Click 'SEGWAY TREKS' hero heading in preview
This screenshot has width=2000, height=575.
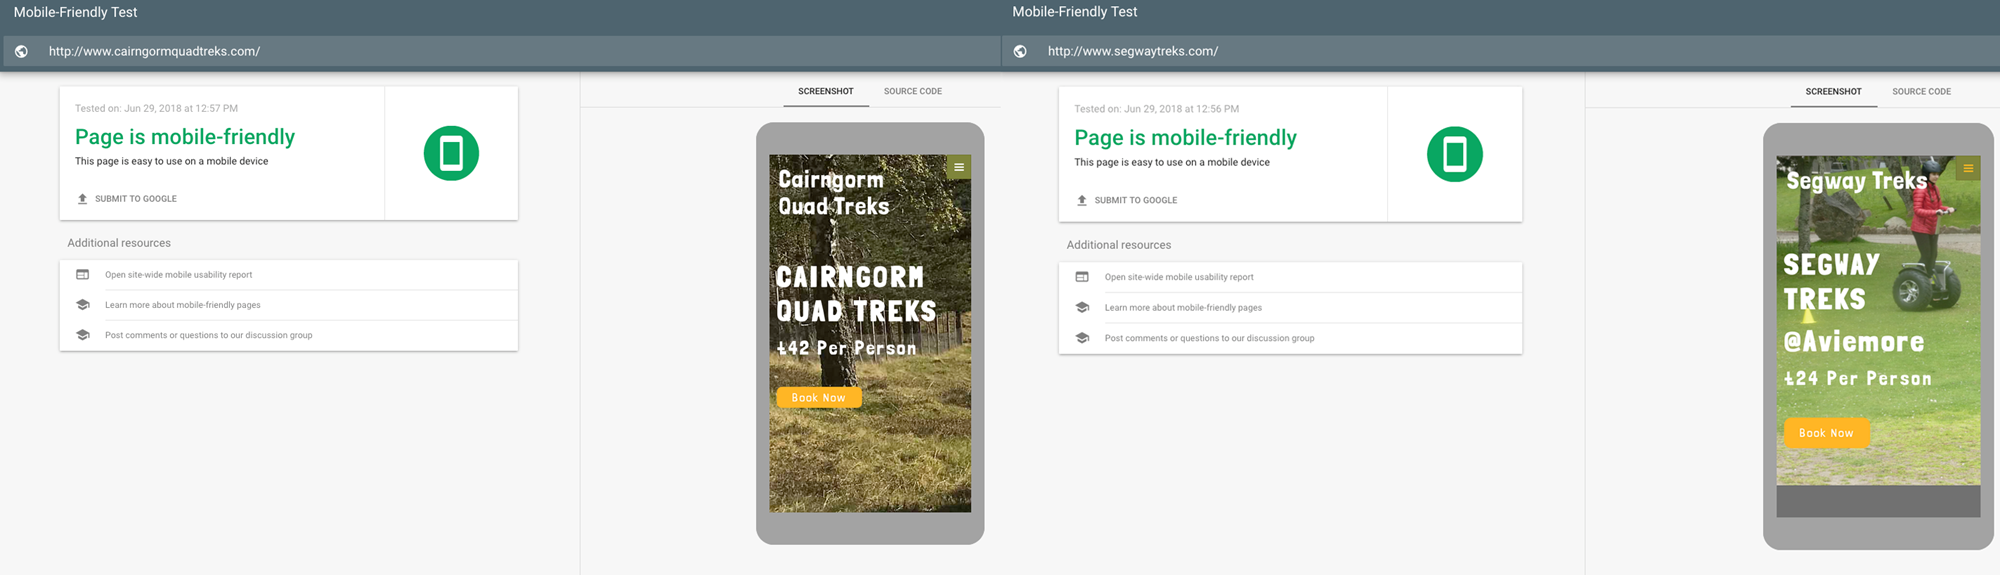point(1831,282)
